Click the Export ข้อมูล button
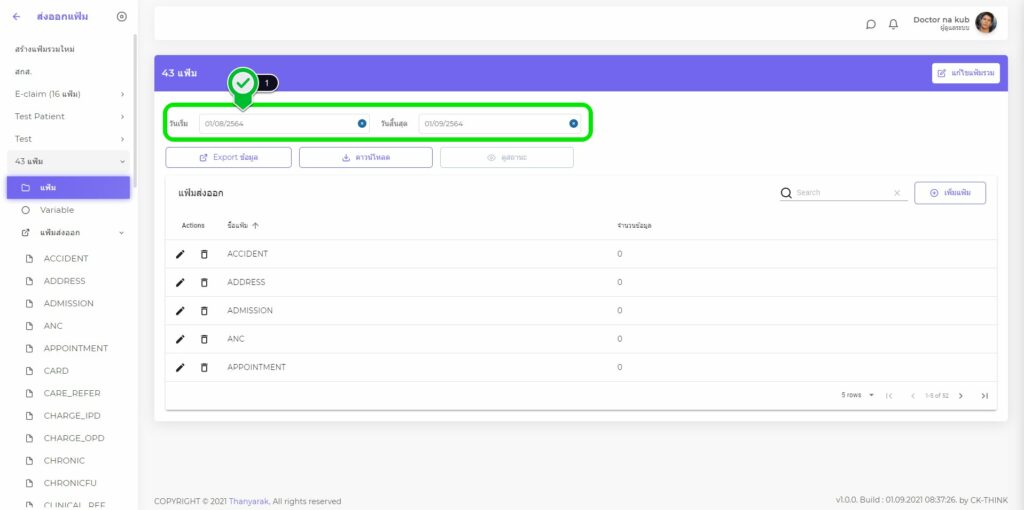This screenshot has height=510, width=1024. tap(228, 157)
